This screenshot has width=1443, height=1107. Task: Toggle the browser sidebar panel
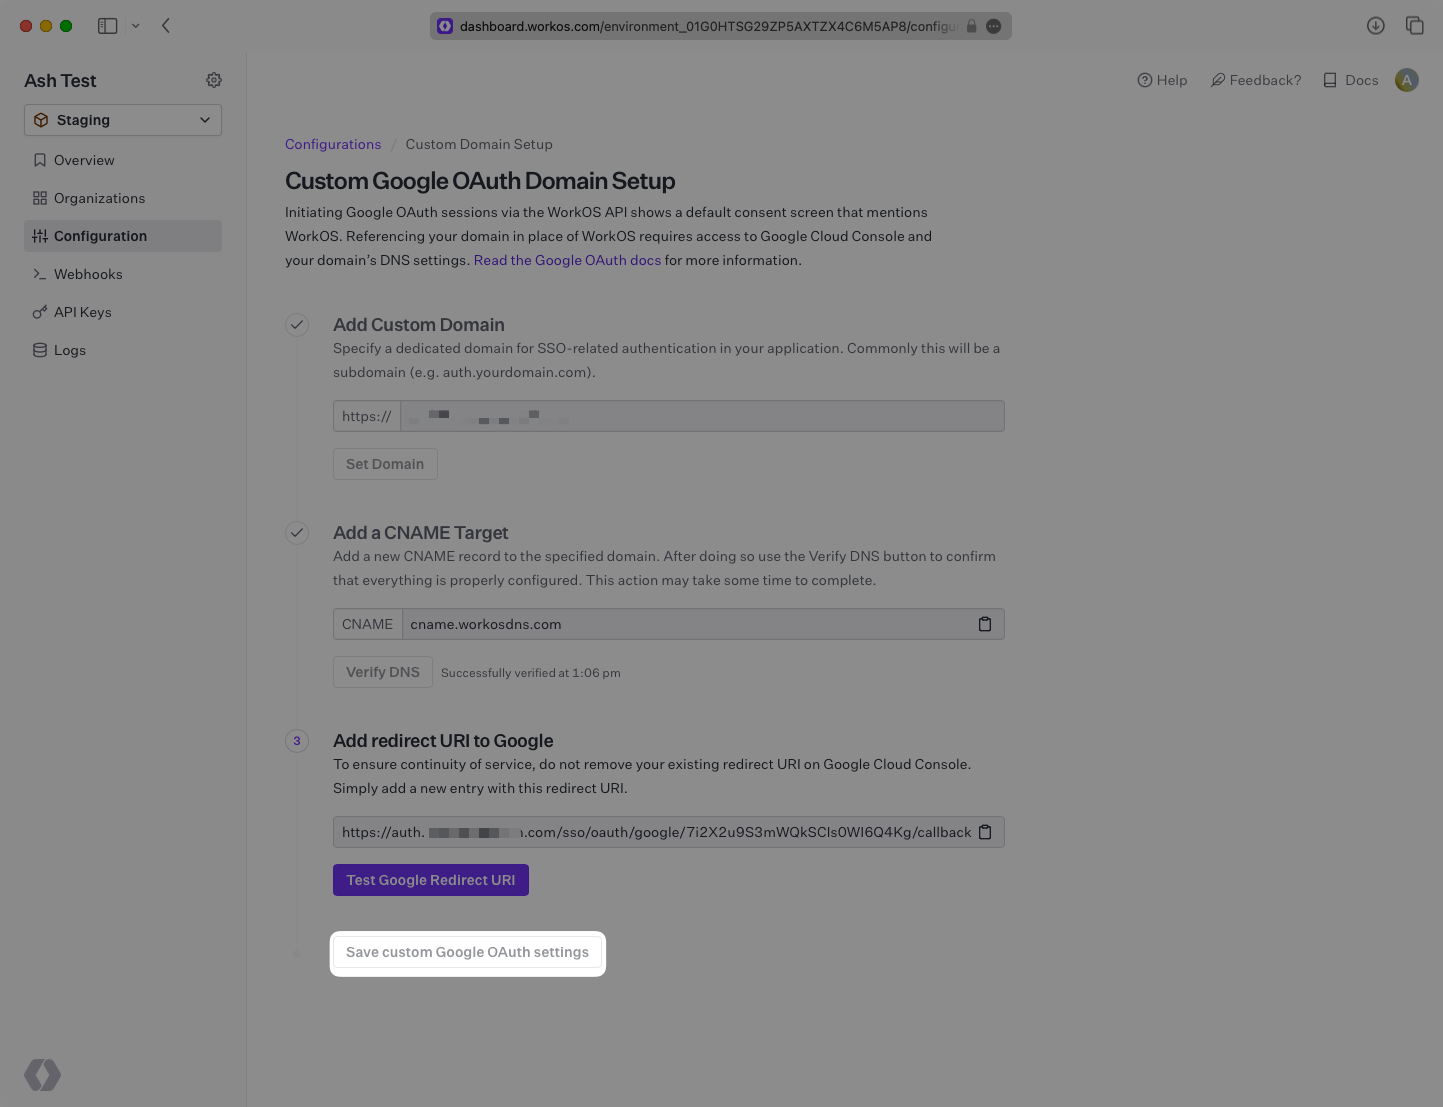click(x=108, y=26)
